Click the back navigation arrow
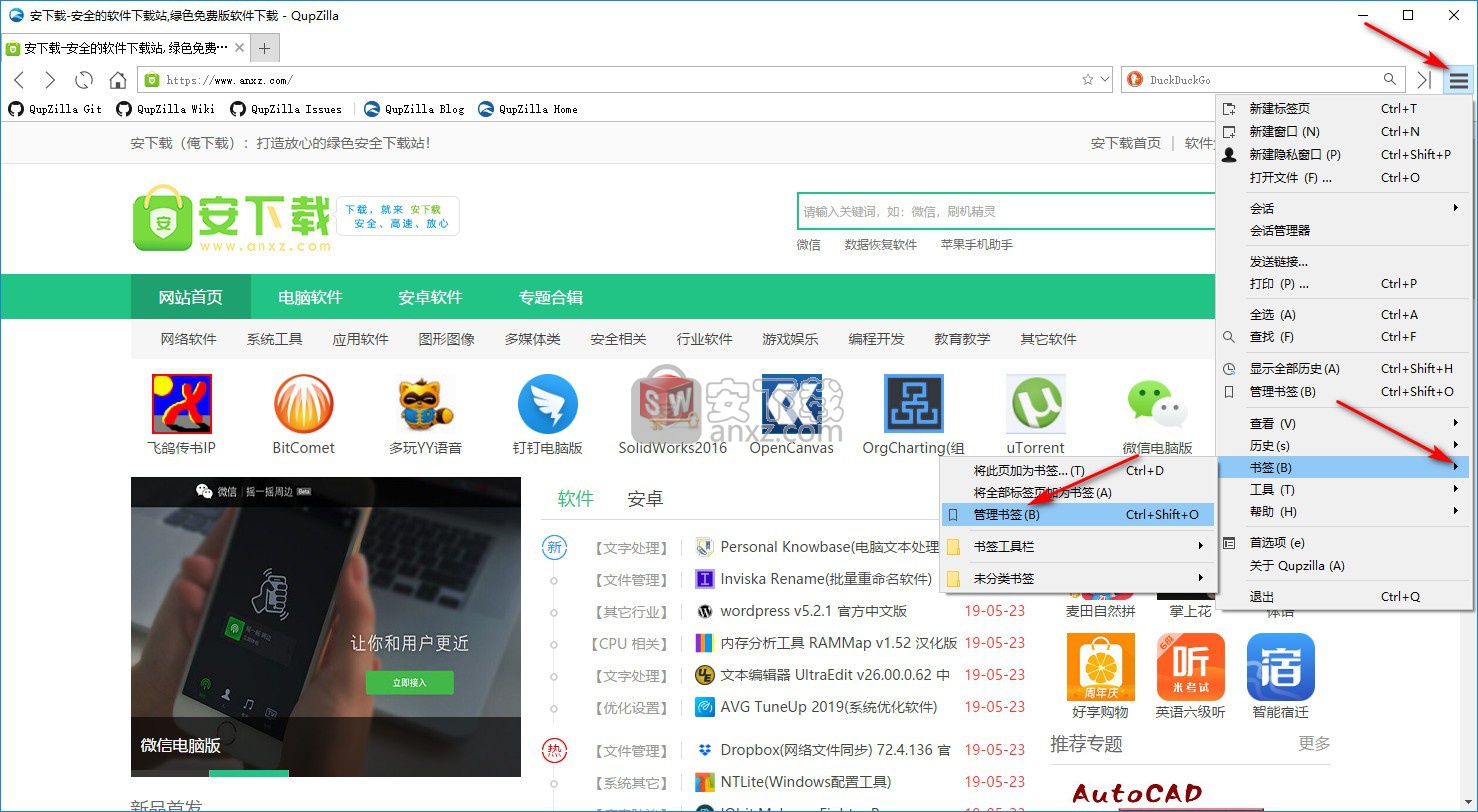This screenshot has width=1478, height=812. [x=19, y=80]
